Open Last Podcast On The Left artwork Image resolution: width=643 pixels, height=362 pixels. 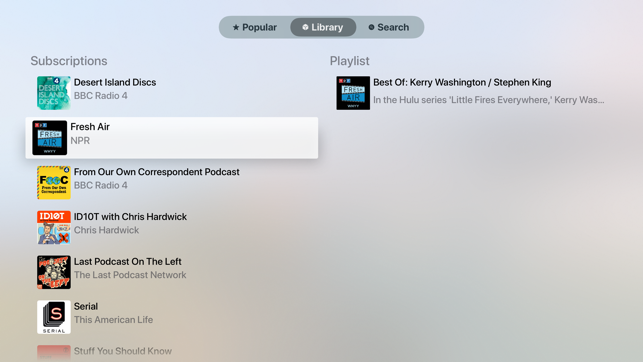coord(54,272)
